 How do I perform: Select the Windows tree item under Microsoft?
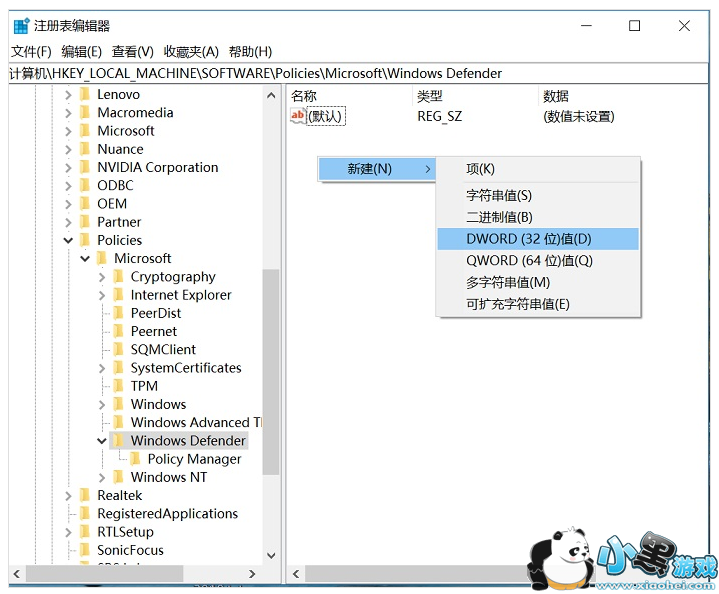point(158,404)
